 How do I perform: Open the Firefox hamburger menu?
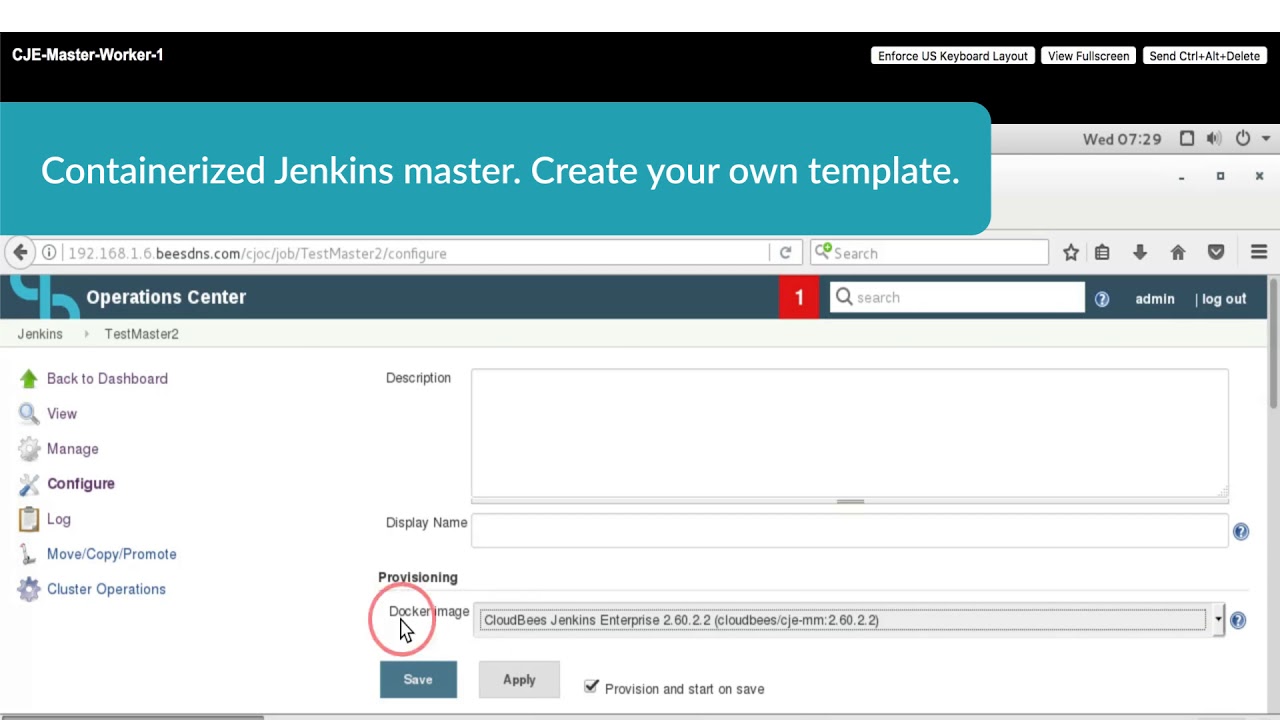[x=1259, y=253]
